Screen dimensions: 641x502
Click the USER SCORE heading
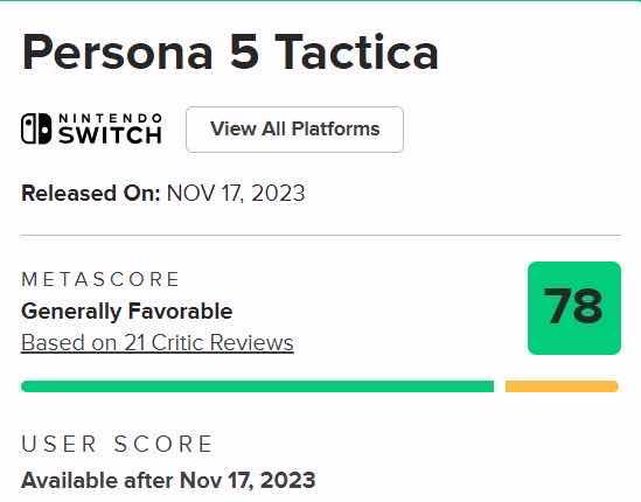[x=118, y=443]
